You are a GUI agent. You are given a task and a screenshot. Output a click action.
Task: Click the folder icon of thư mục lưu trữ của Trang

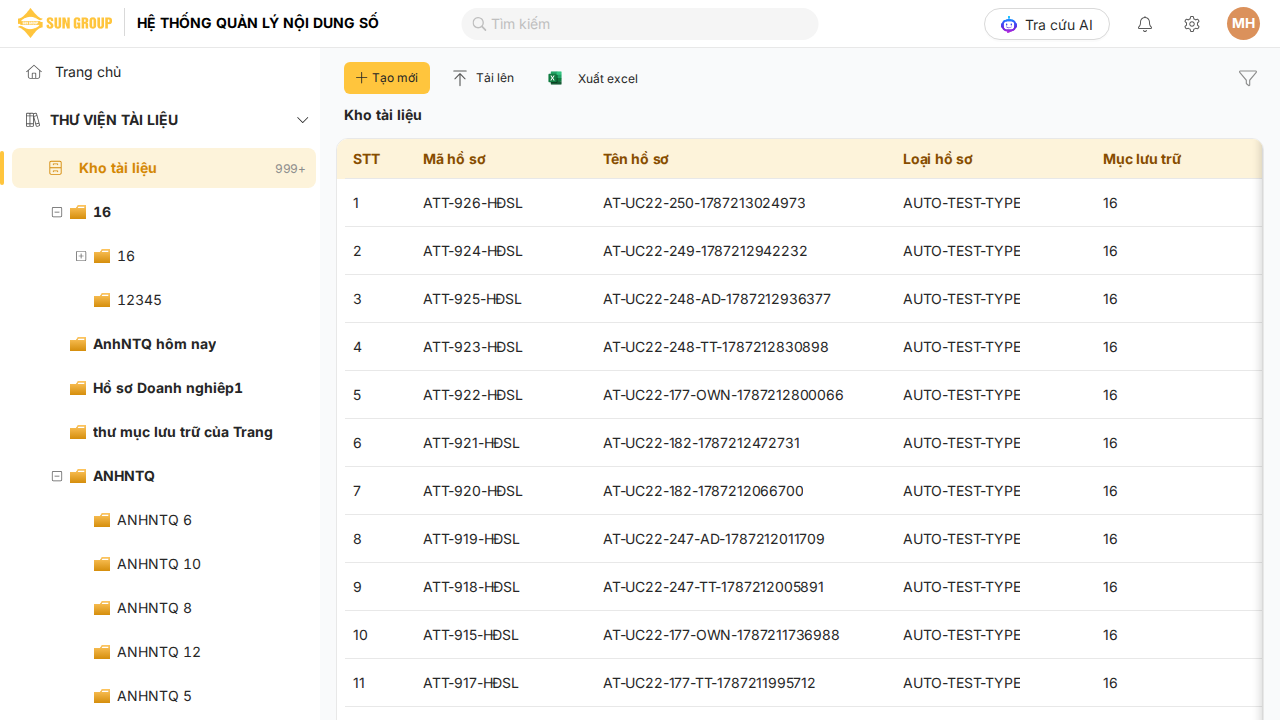78,432
